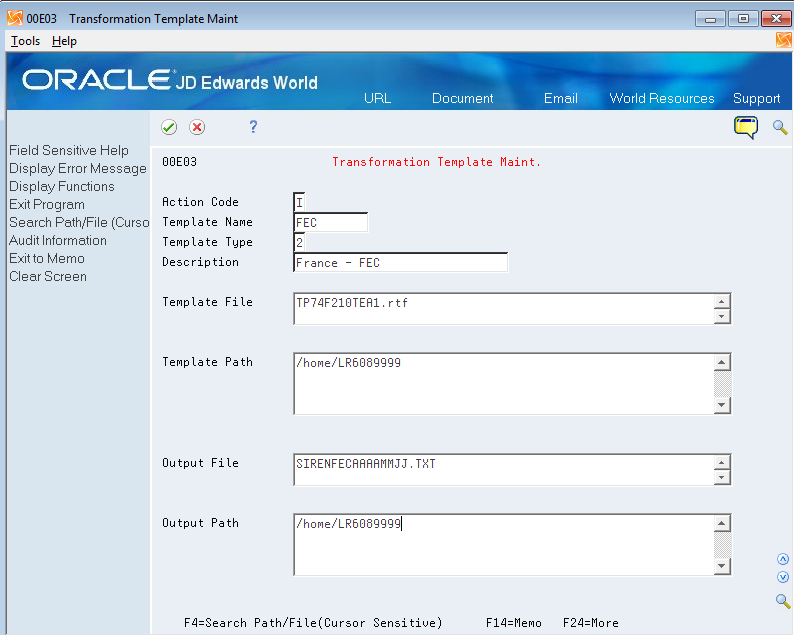Click the Template Name field
This screenshot has height=635, width=794.
[331, 222]
